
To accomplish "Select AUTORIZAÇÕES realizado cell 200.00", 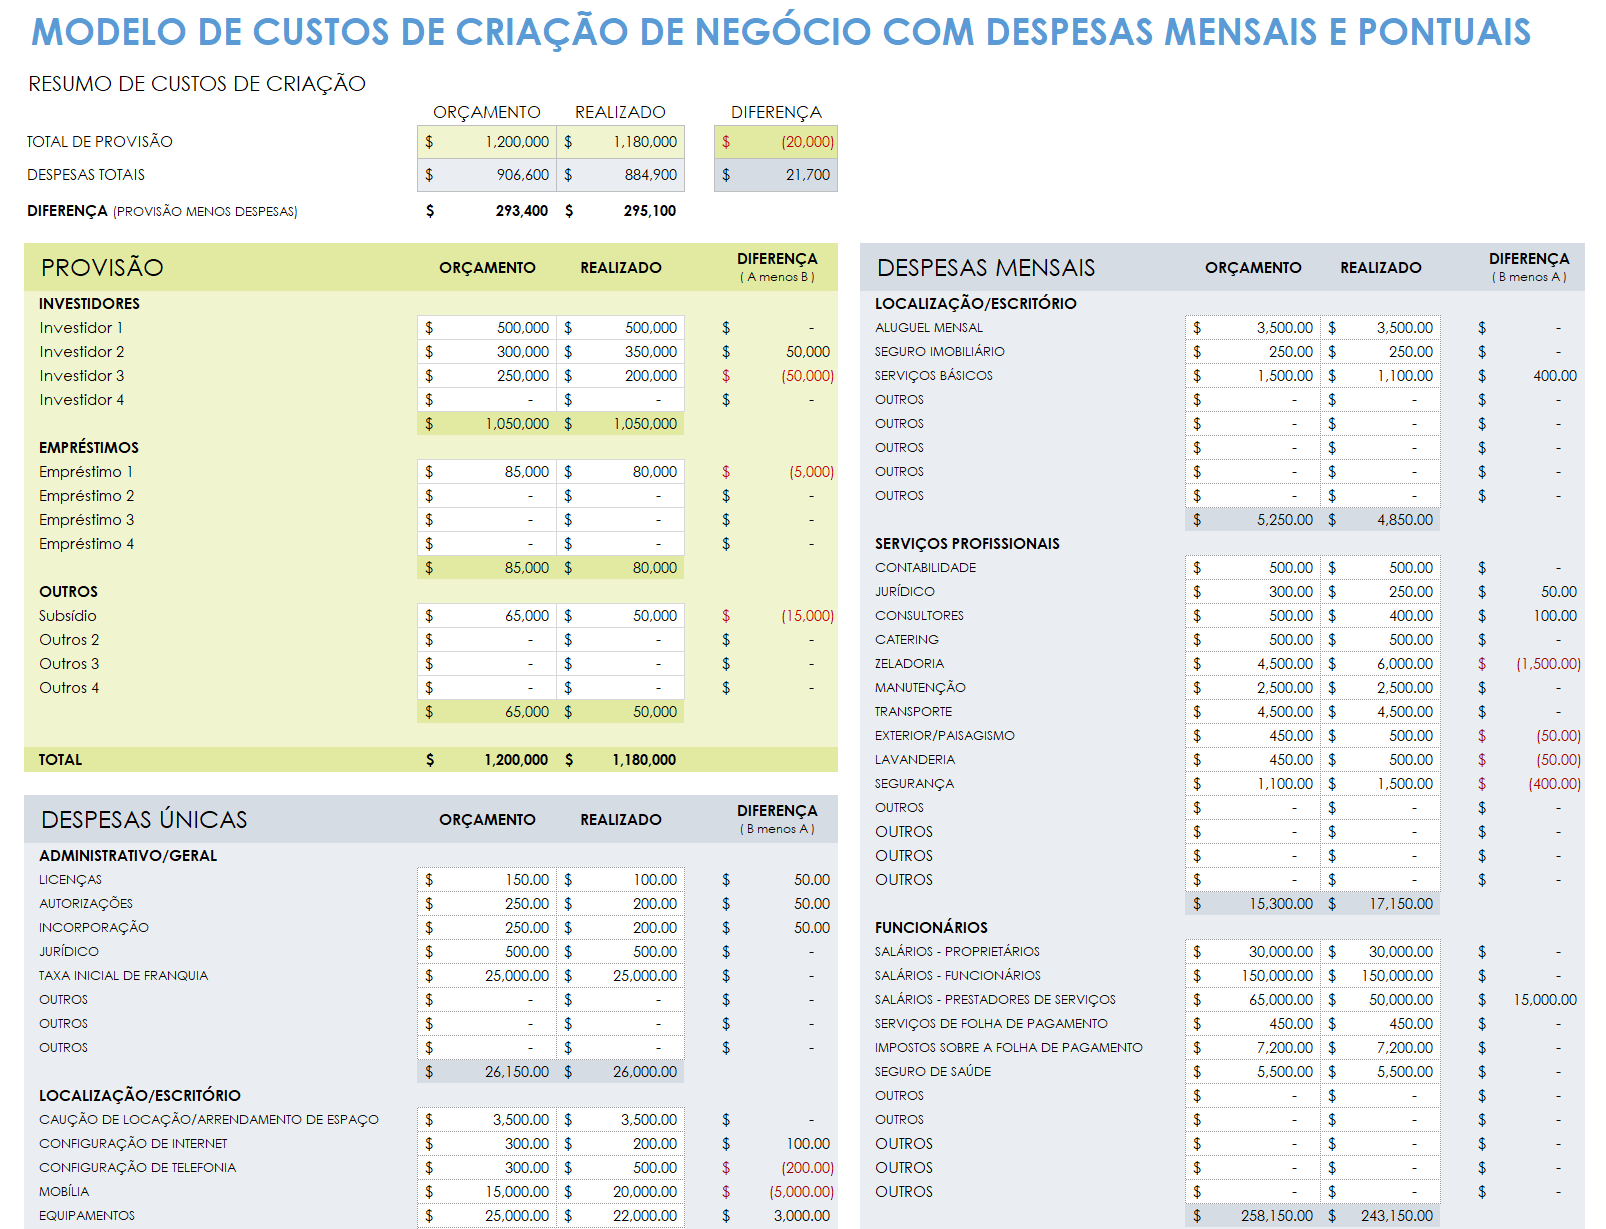I will pos(620,904).
